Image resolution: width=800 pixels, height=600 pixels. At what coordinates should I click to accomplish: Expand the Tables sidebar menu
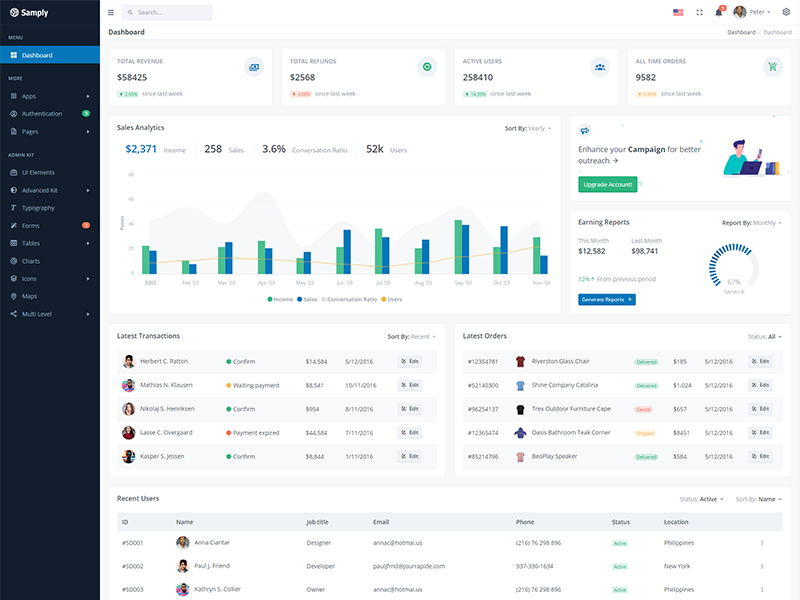point(50,243)
